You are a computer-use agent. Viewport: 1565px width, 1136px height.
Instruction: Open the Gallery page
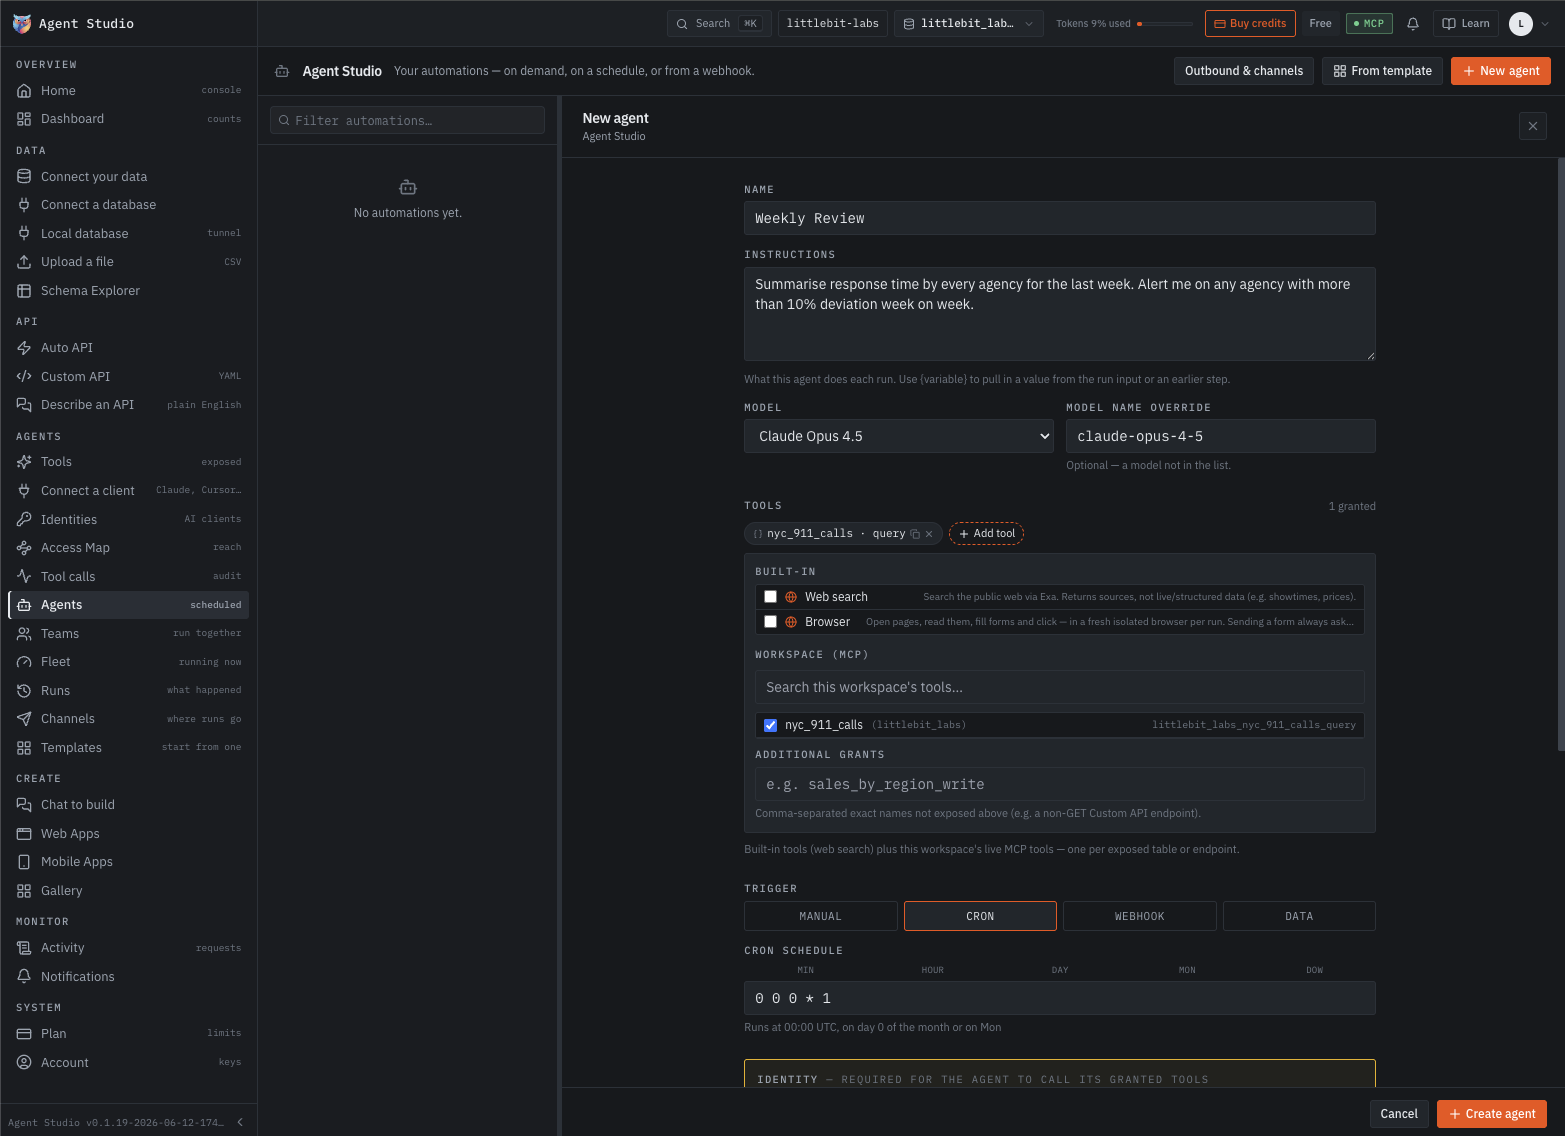(128, 891)
